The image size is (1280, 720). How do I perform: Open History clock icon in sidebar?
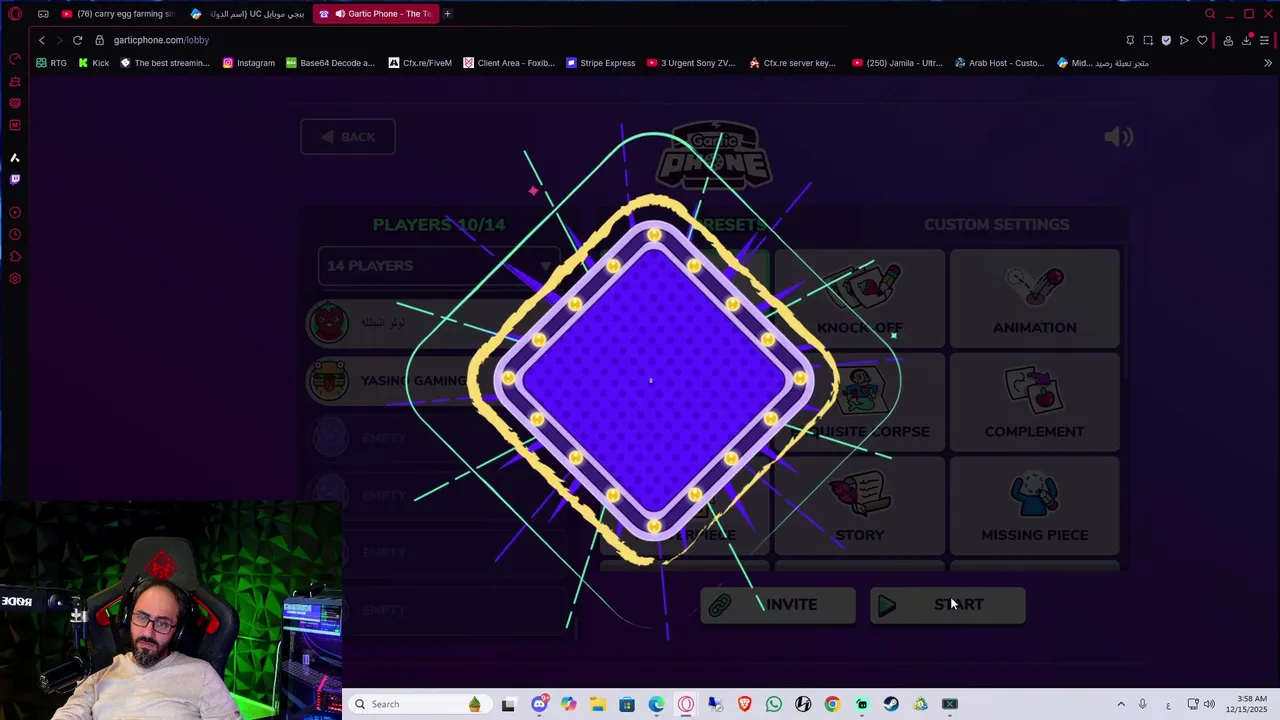14,235
